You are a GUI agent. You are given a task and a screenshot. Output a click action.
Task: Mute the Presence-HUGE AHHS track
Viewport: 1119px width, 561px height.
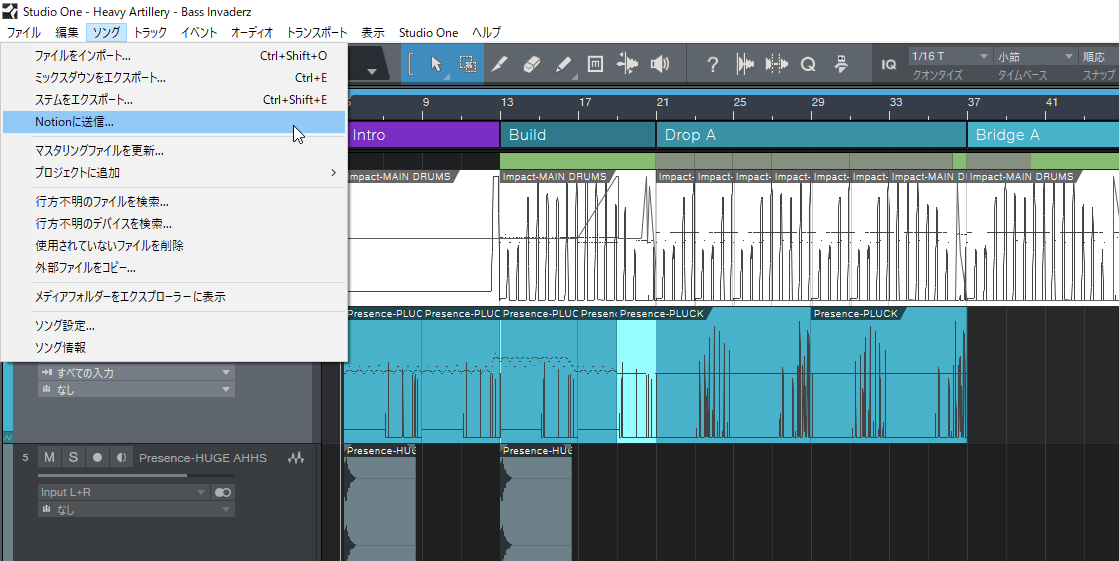tap(49, 458)
